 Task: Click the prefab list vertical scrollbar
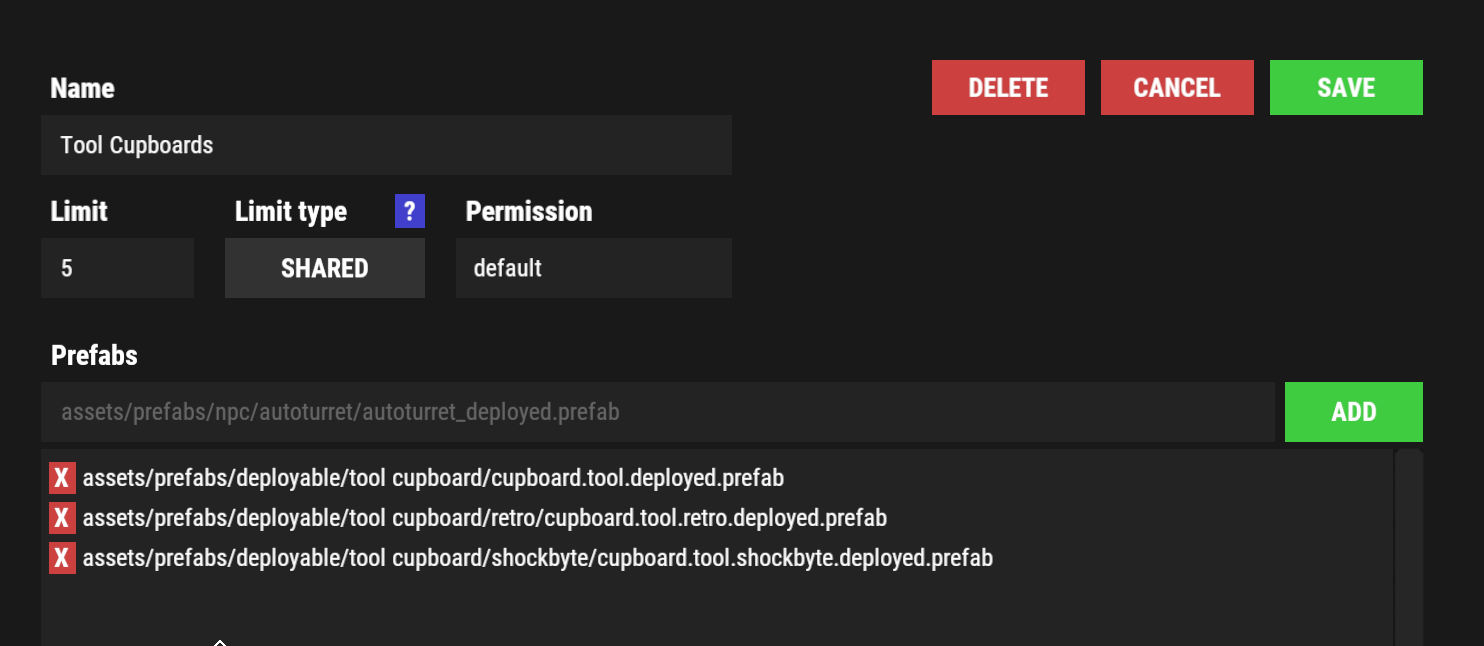click(1408, 547)
